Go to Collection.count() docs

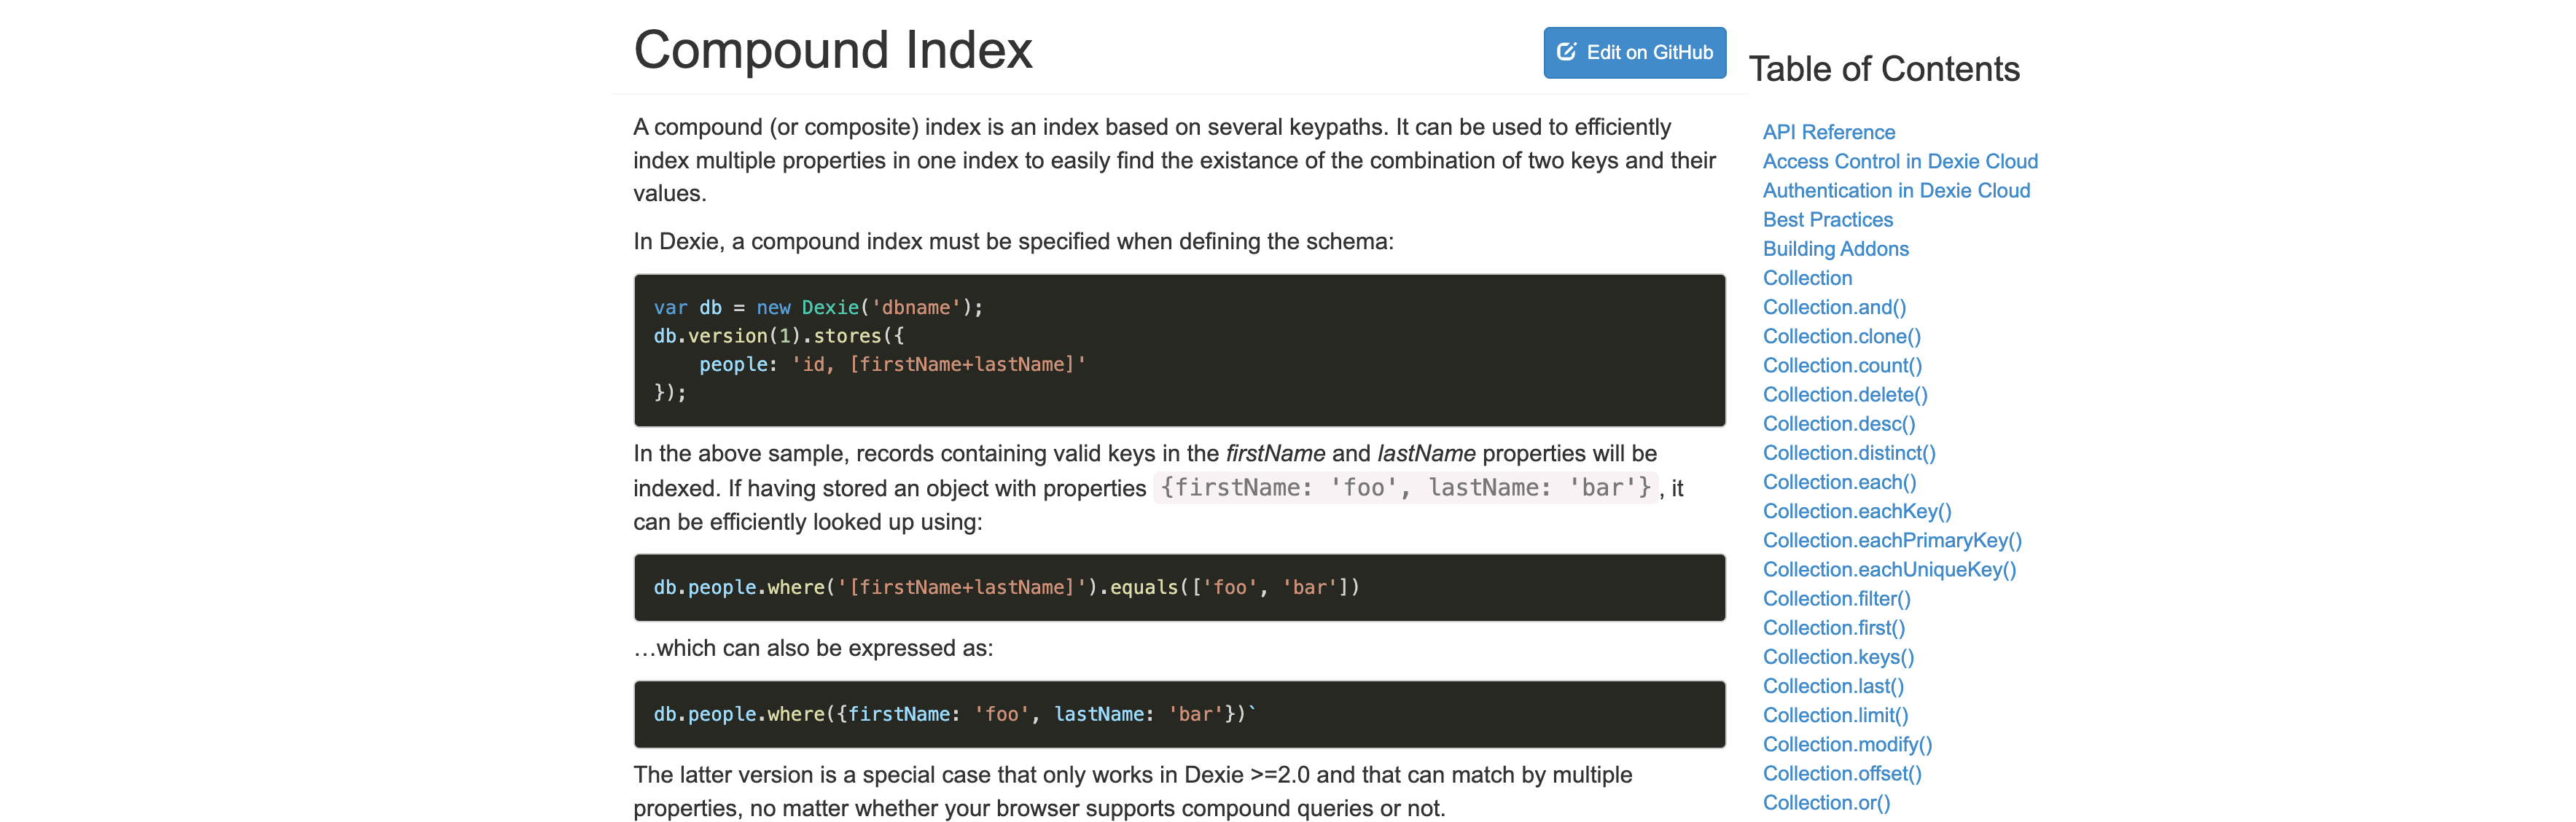(1842, 366)
